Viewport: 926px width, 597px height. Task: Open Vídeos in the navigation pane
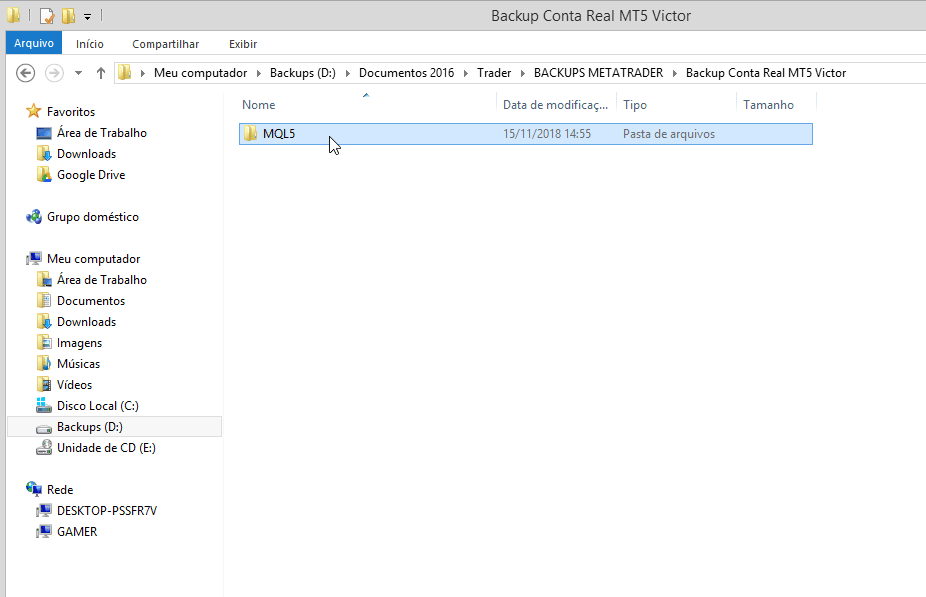click(x=74, y=385)
